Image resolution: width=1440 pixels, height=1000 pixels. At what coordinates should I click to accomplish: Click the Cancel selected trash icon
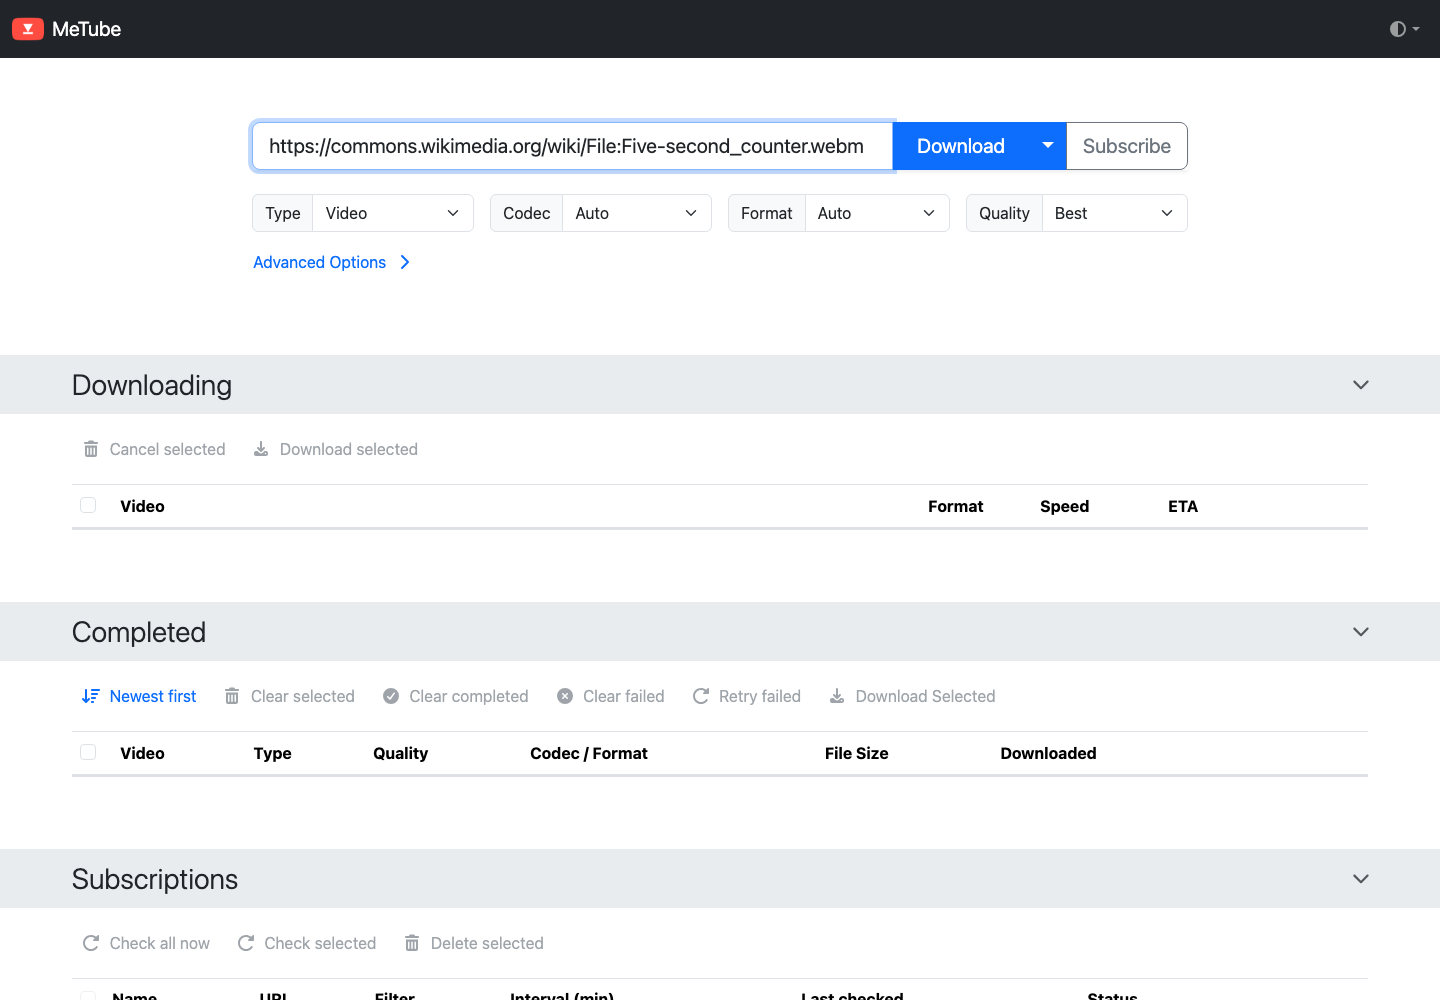pyautogui.click(x=91, y=449)
